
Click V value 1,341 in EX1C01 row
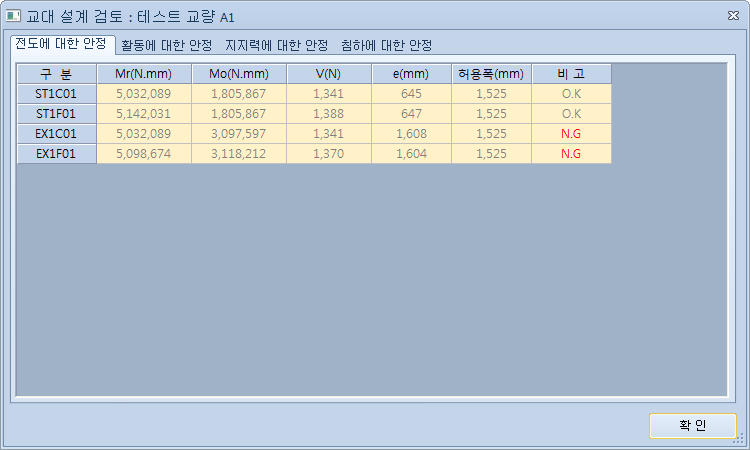click(x=329, y=134)
